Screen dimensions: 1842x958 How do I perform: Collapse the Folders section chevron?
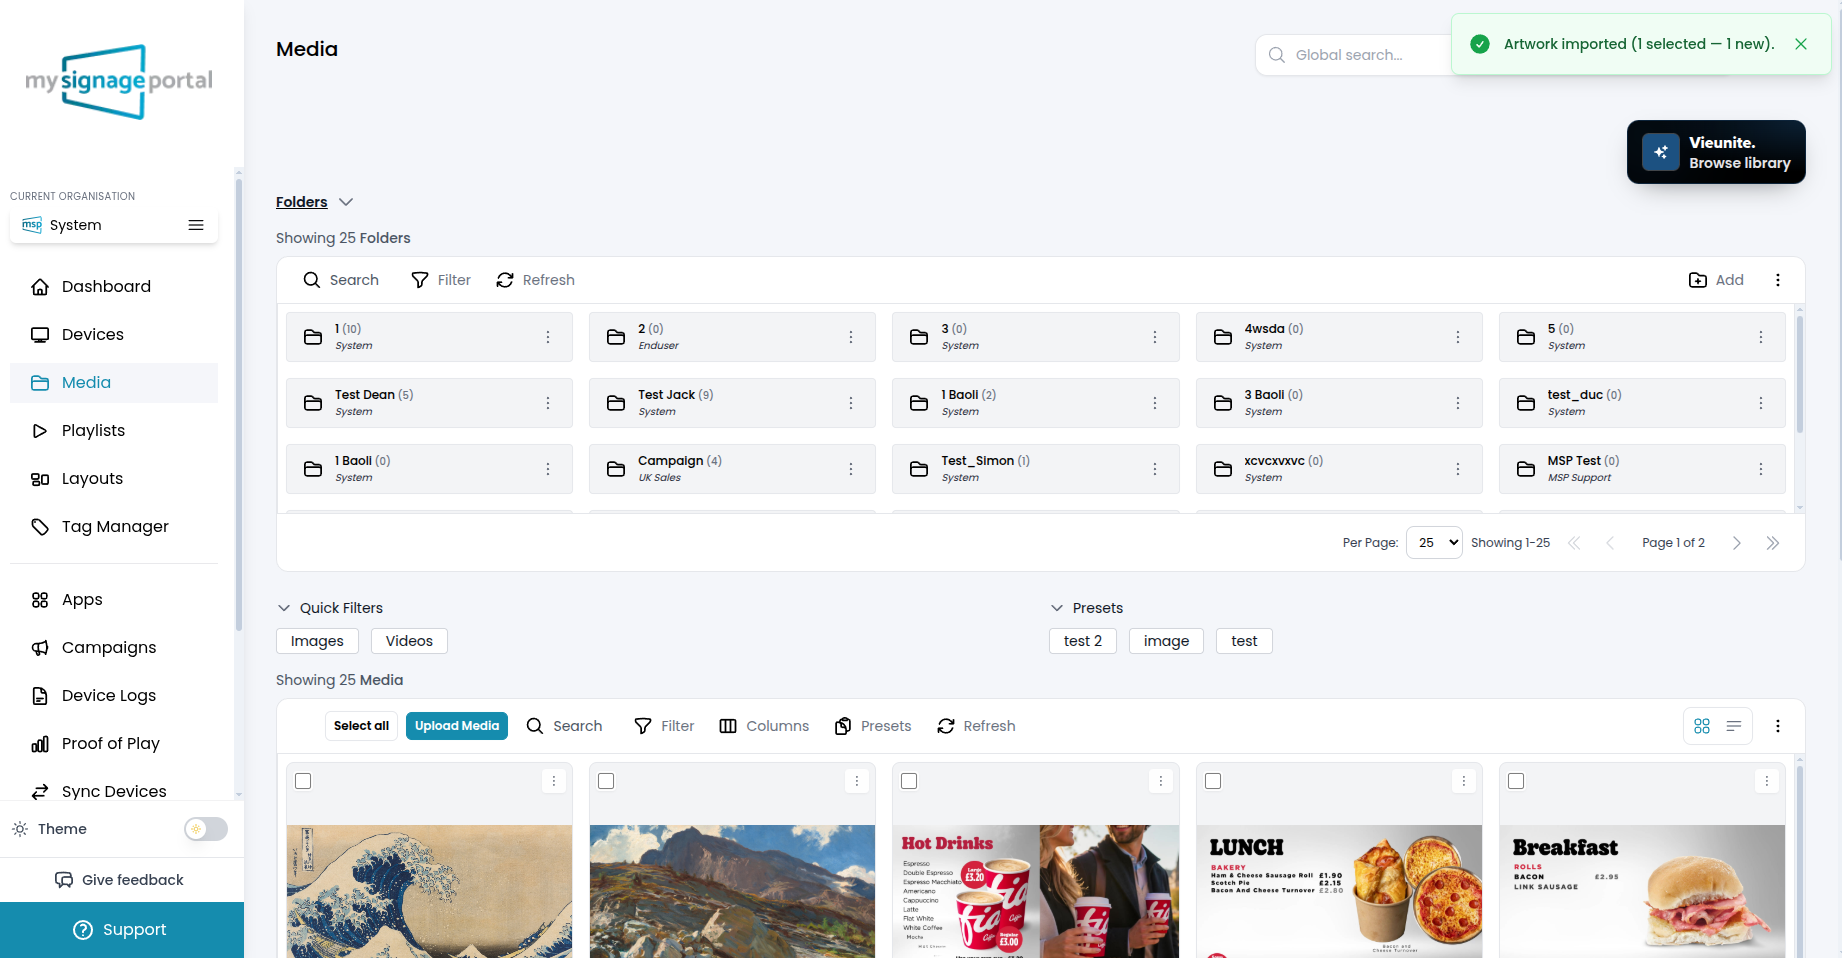point(346,202)
